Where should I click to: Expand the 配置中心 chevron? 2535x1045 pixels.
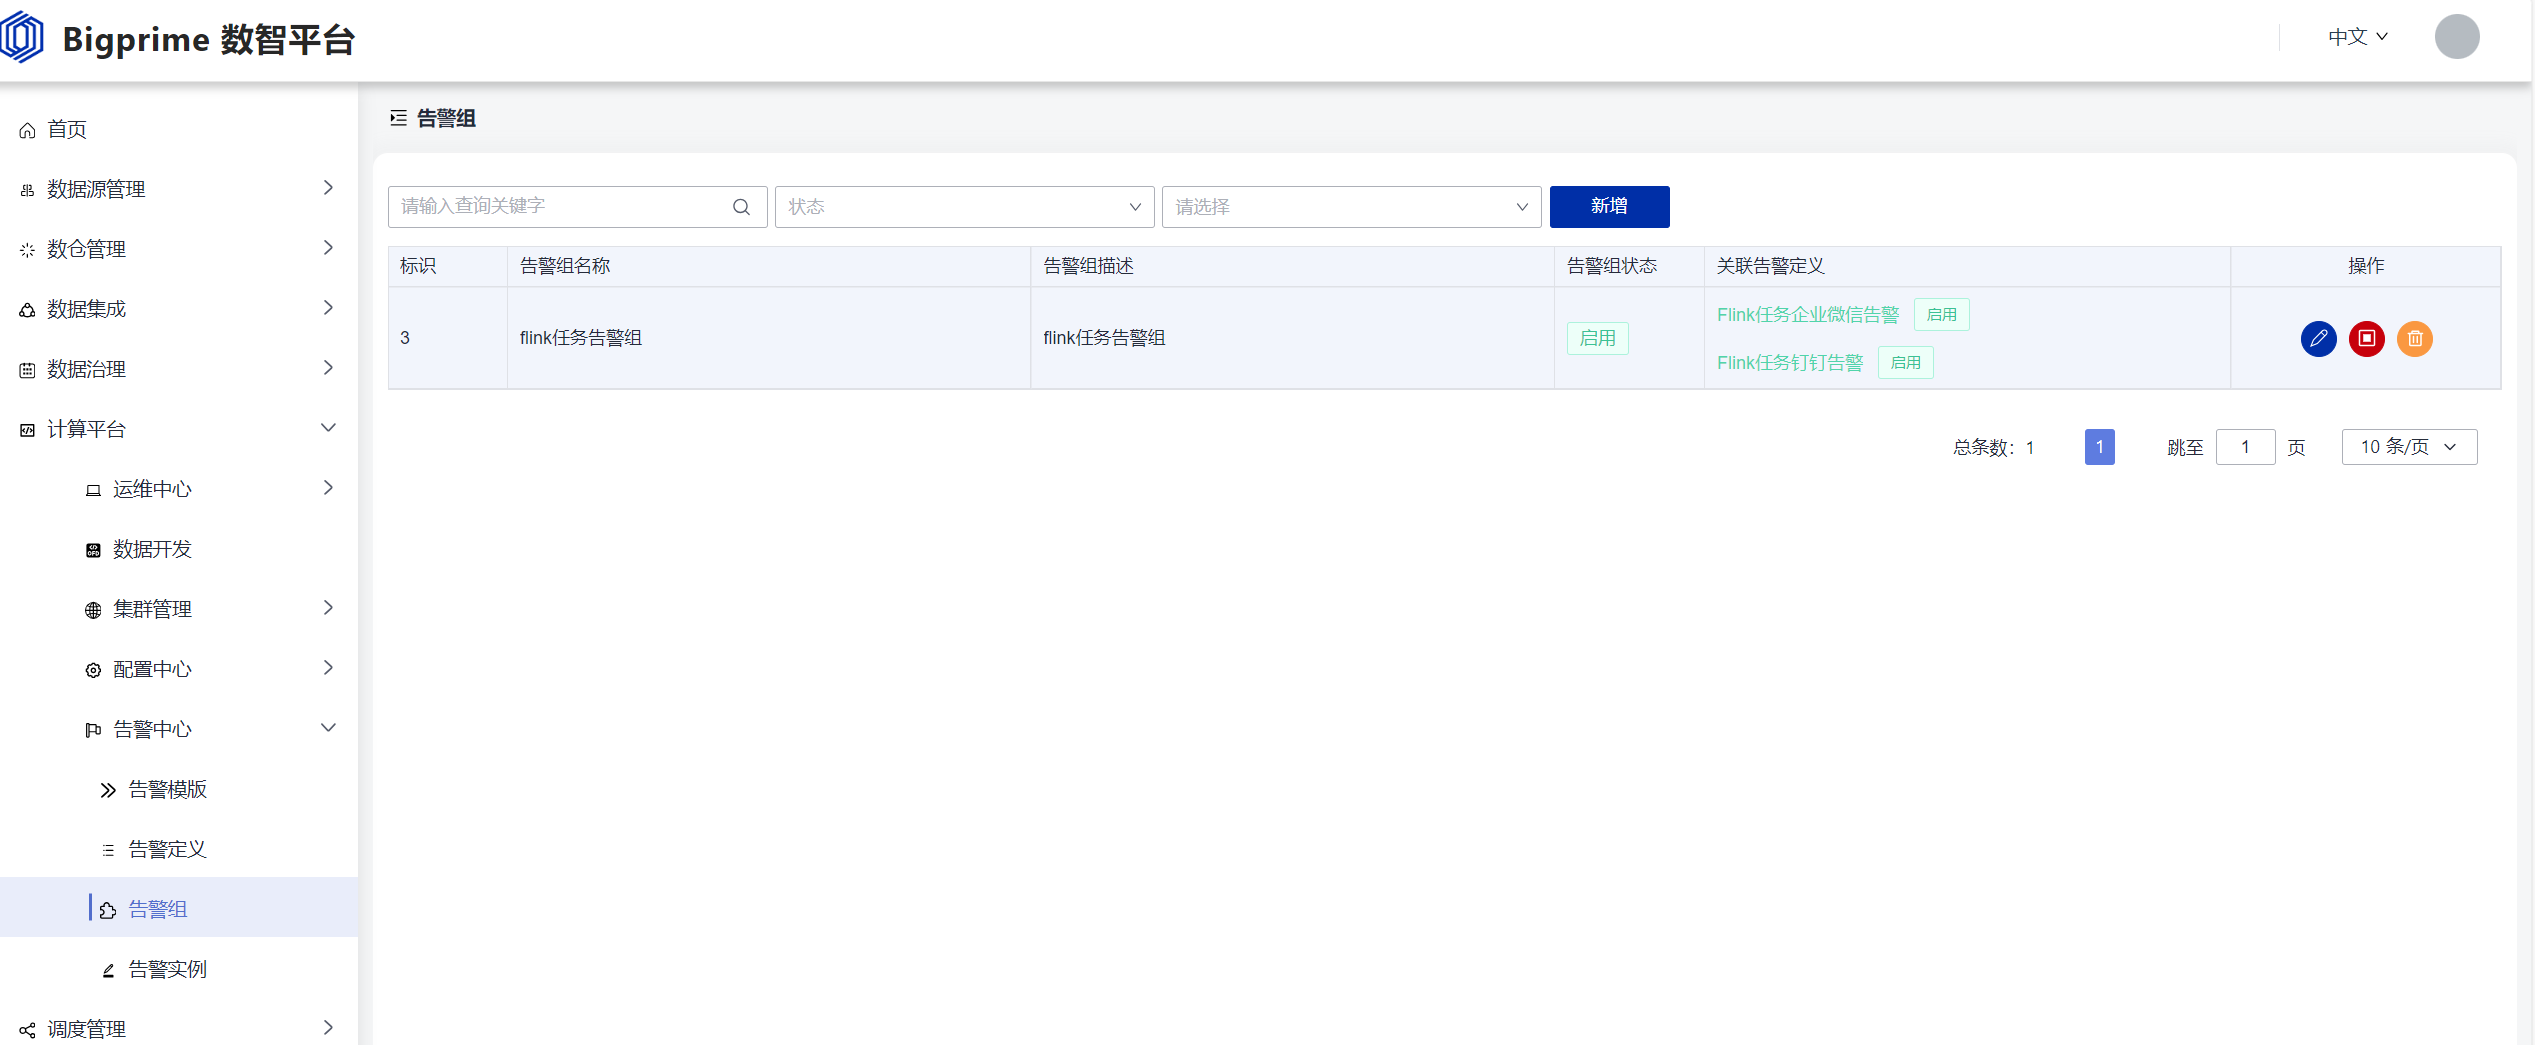tap(328, 668)
